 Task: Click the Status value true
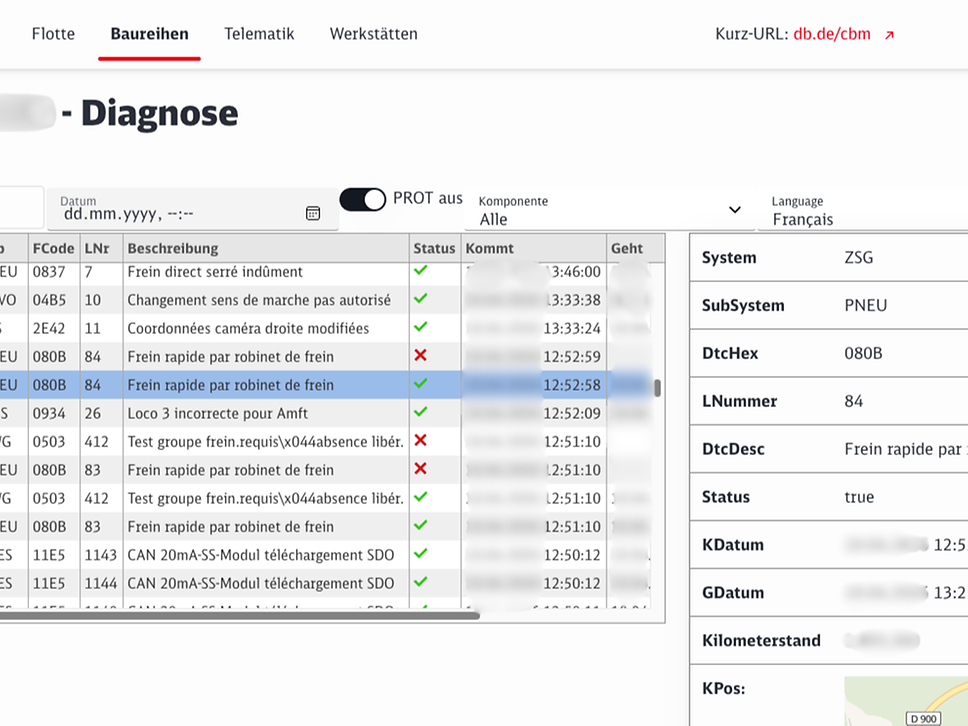click(859, 497)
